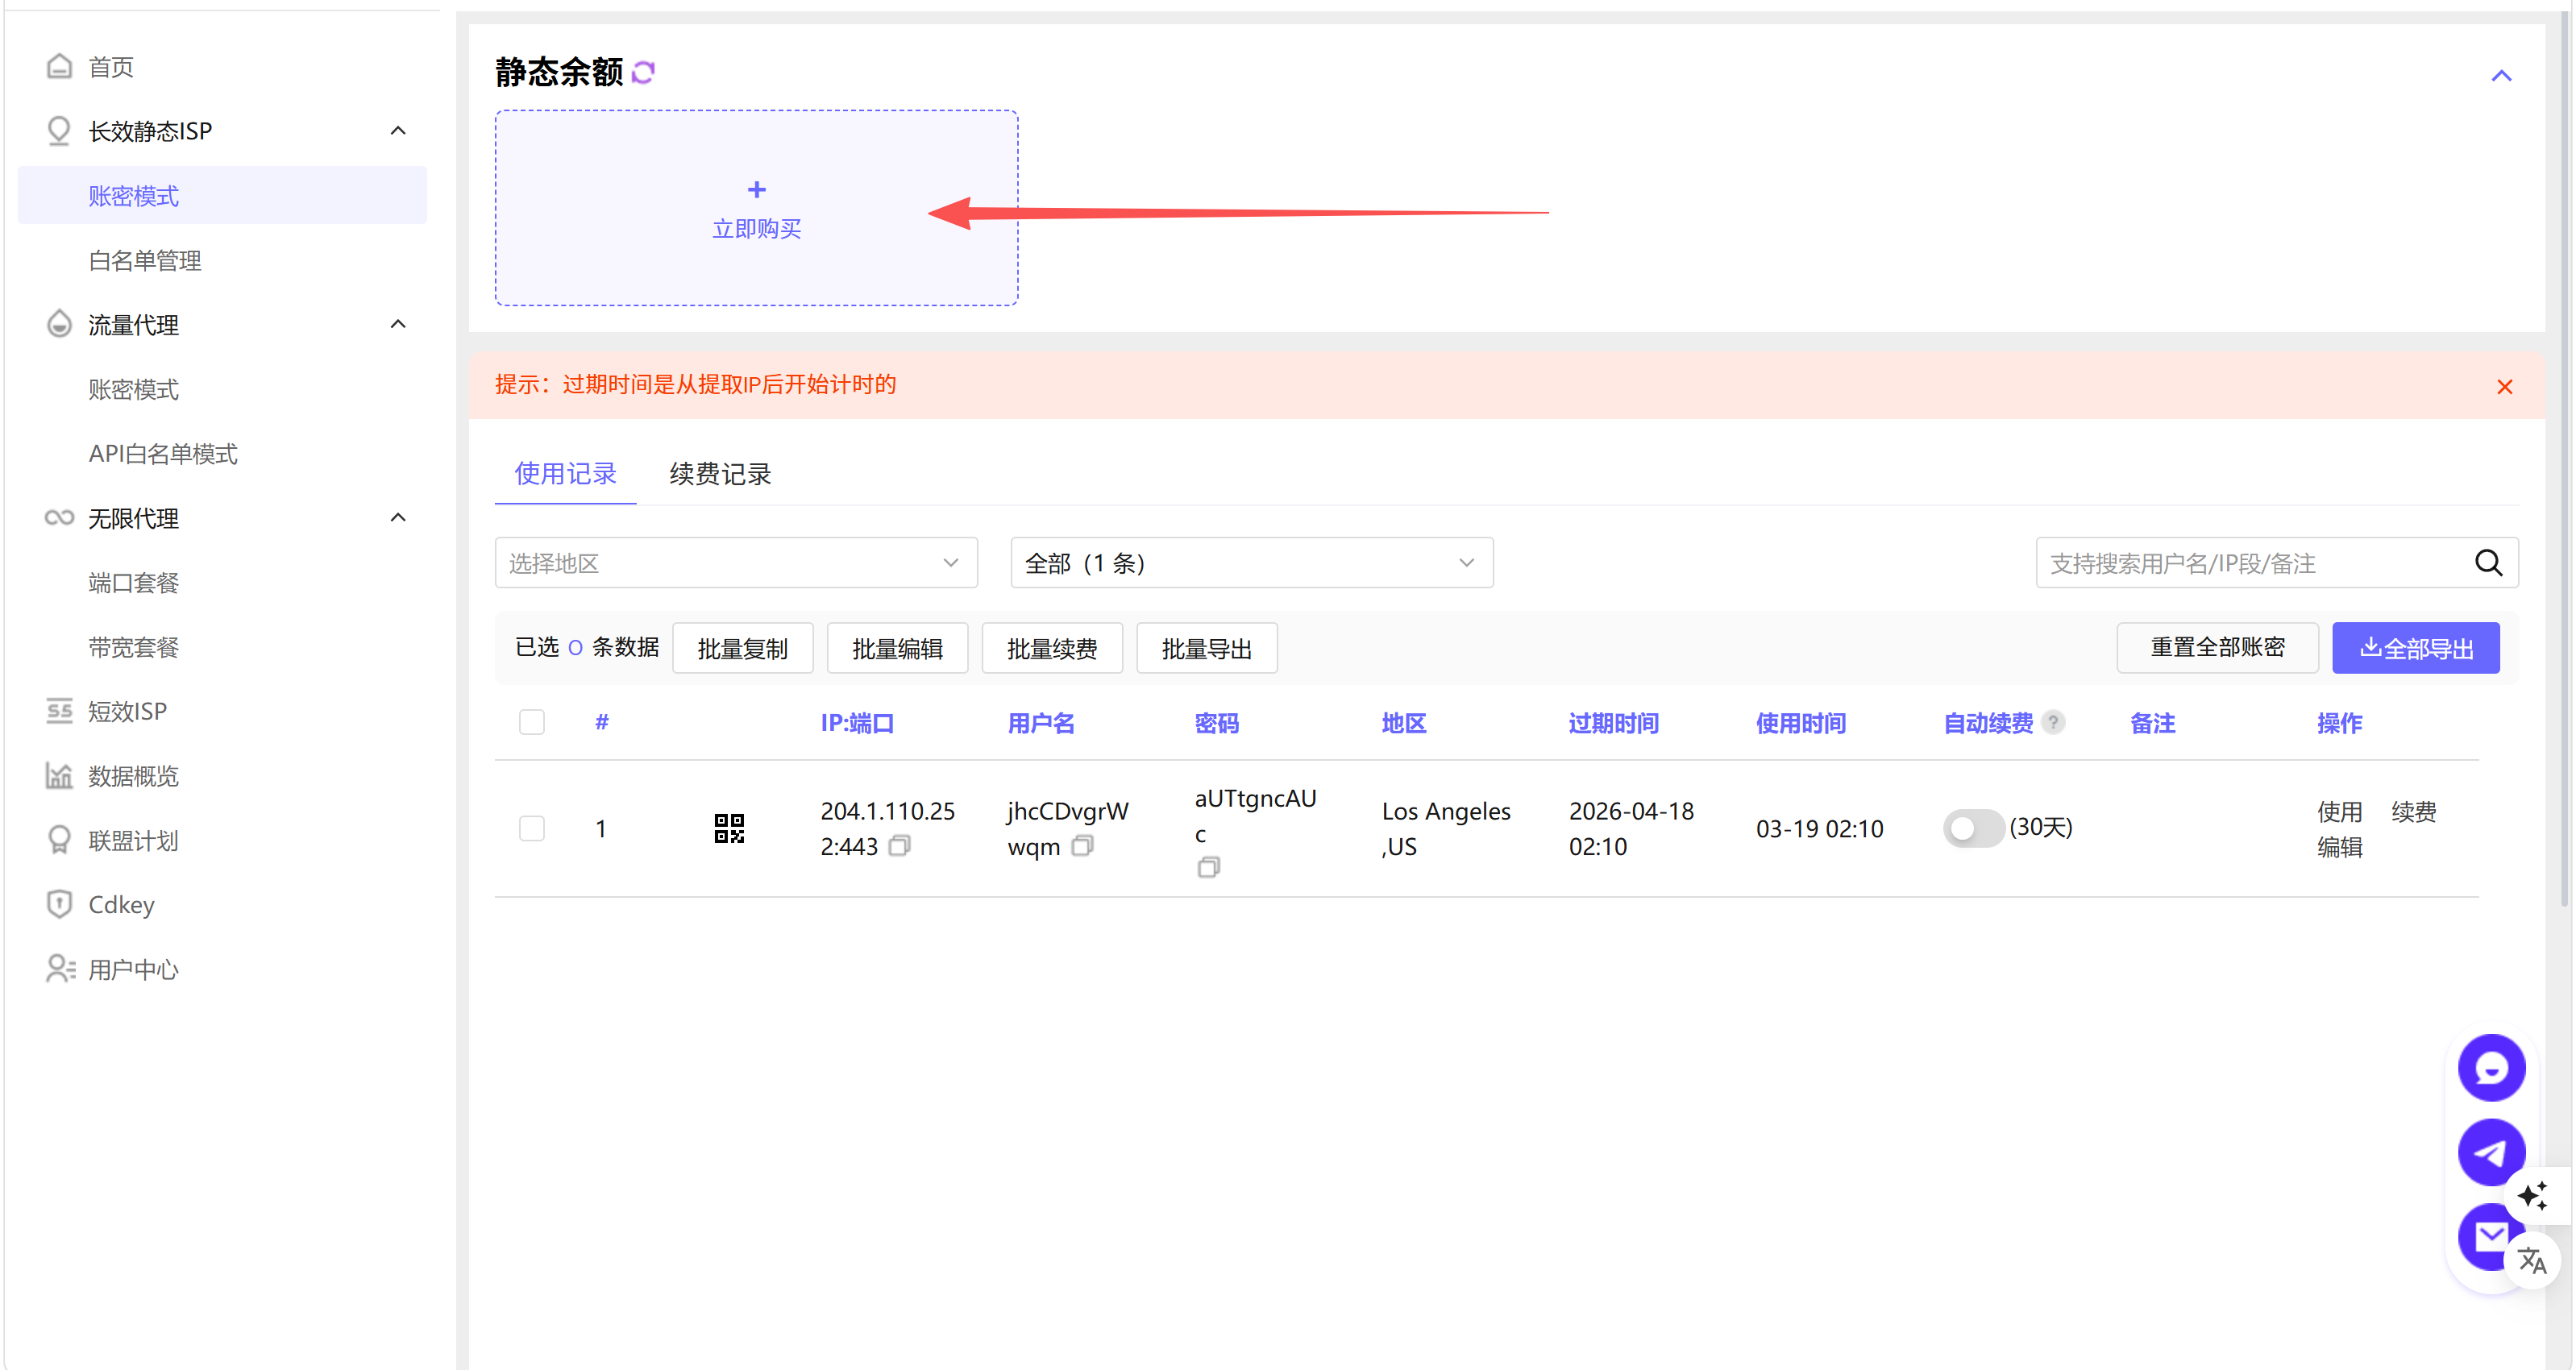Open the 选择地区 dropdown
Screen dimensions: 2576x1370
point(735,563)
